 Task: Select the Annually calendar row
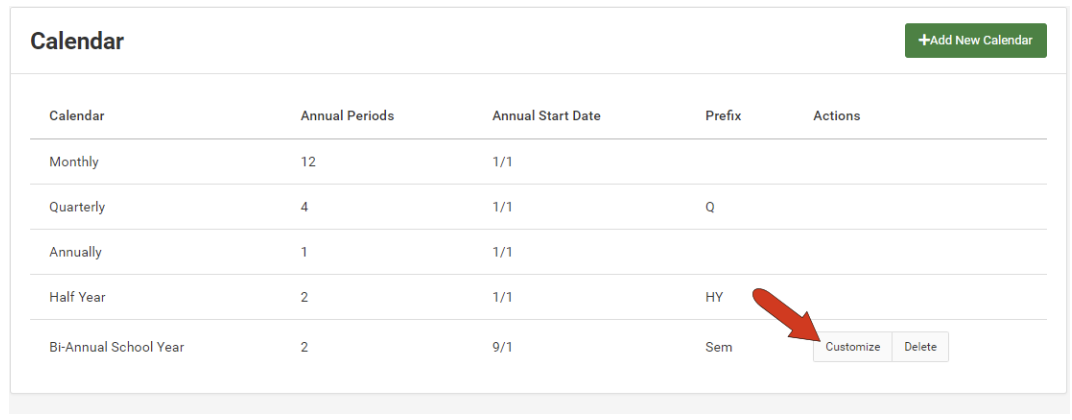(x=75, y=252)
